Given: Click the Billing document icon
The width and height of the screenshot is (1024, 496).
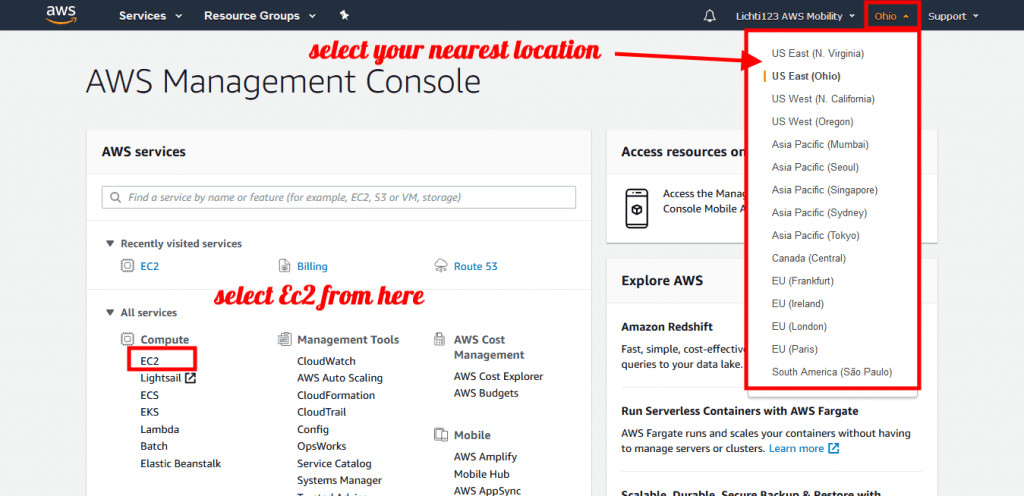Looking at the screenshot, I should [x=284, y=266].
